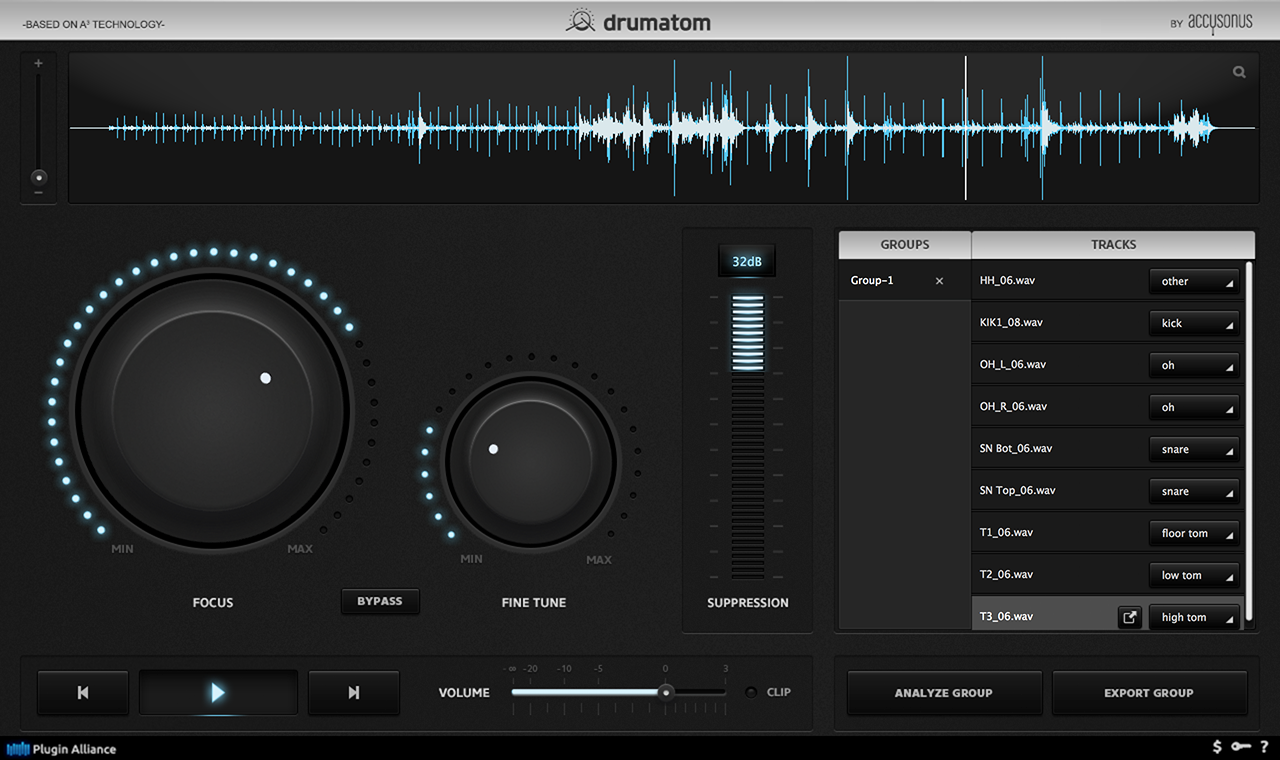This screenshot has height=760, width=1280.
Task: Select the SN Bot_06.wav track name
Action: click(1016, 449)
